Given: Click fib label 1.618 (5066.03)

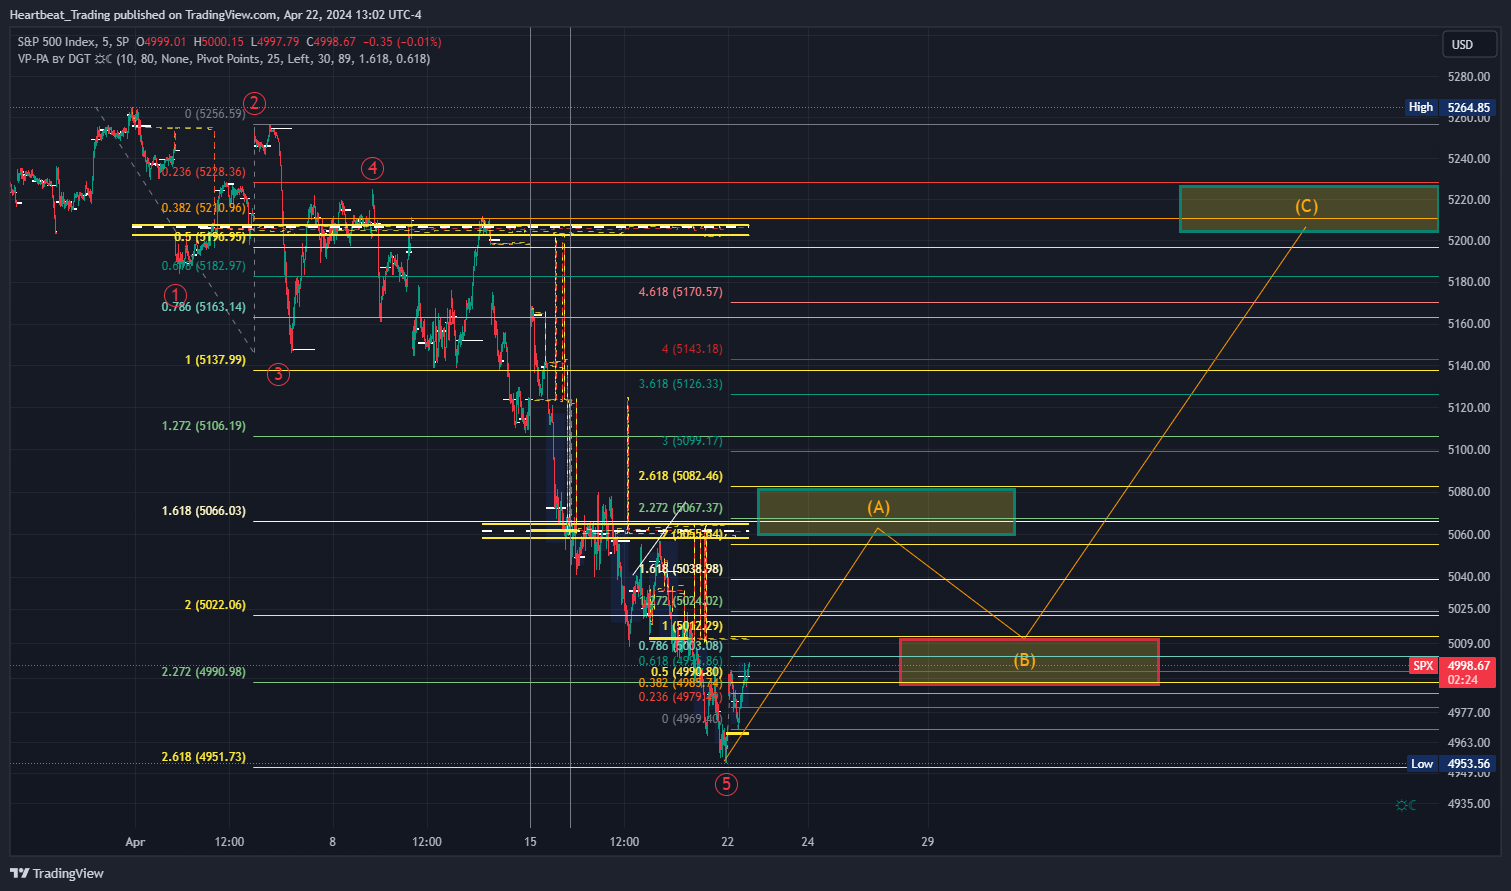Looking at the screenshot, I should [204, 511].
